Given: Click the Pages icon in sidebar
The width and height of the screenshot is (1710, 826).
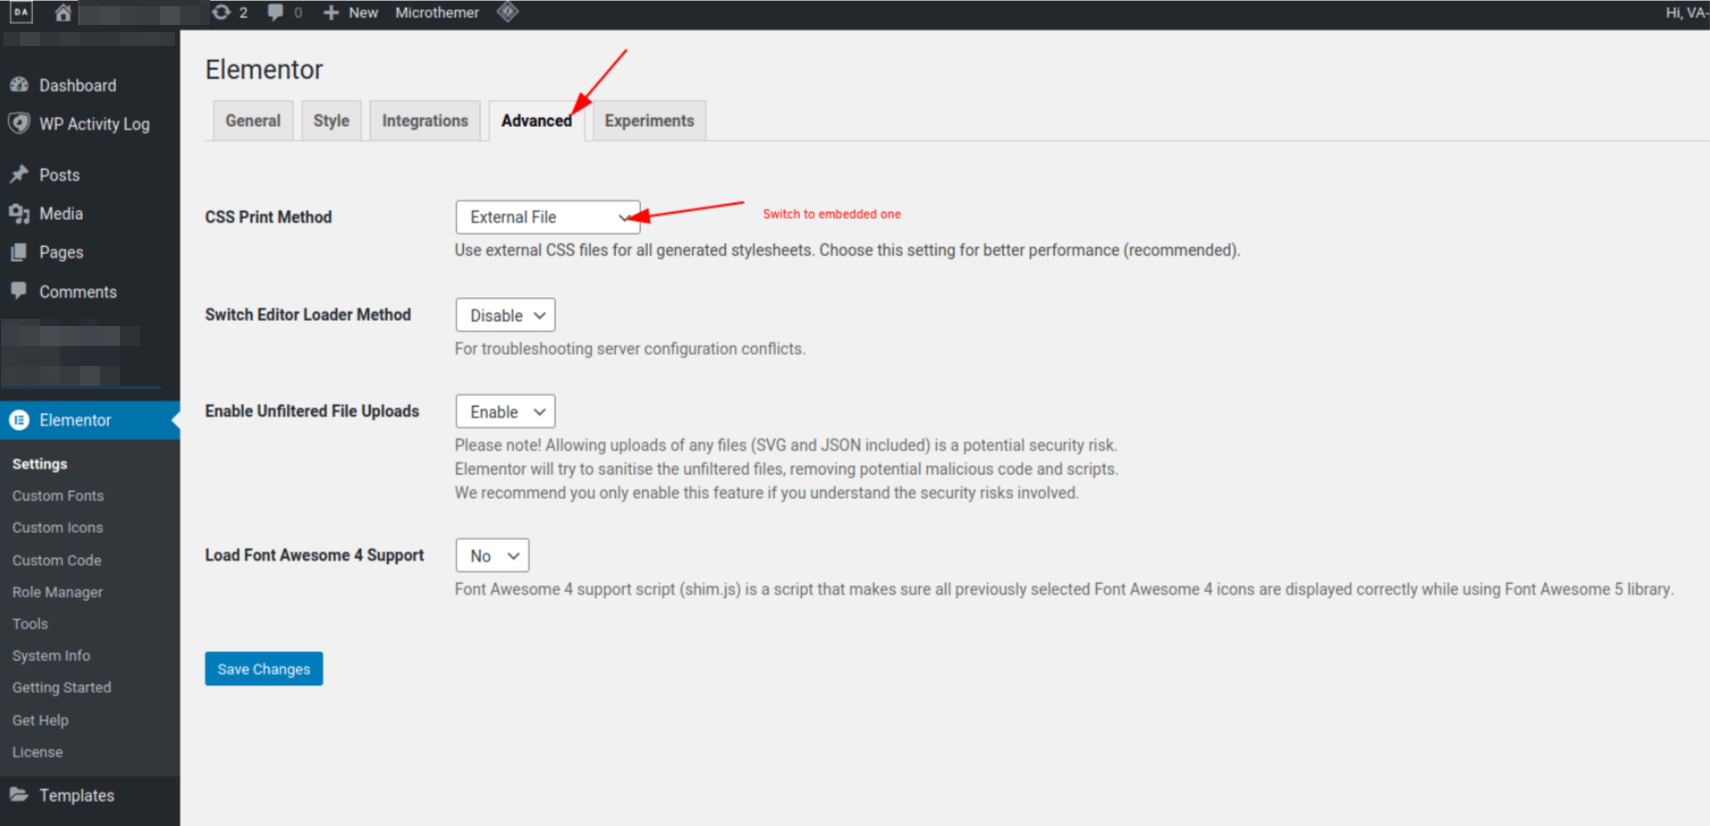Looking at the screenshot, I should pos(19,252).
